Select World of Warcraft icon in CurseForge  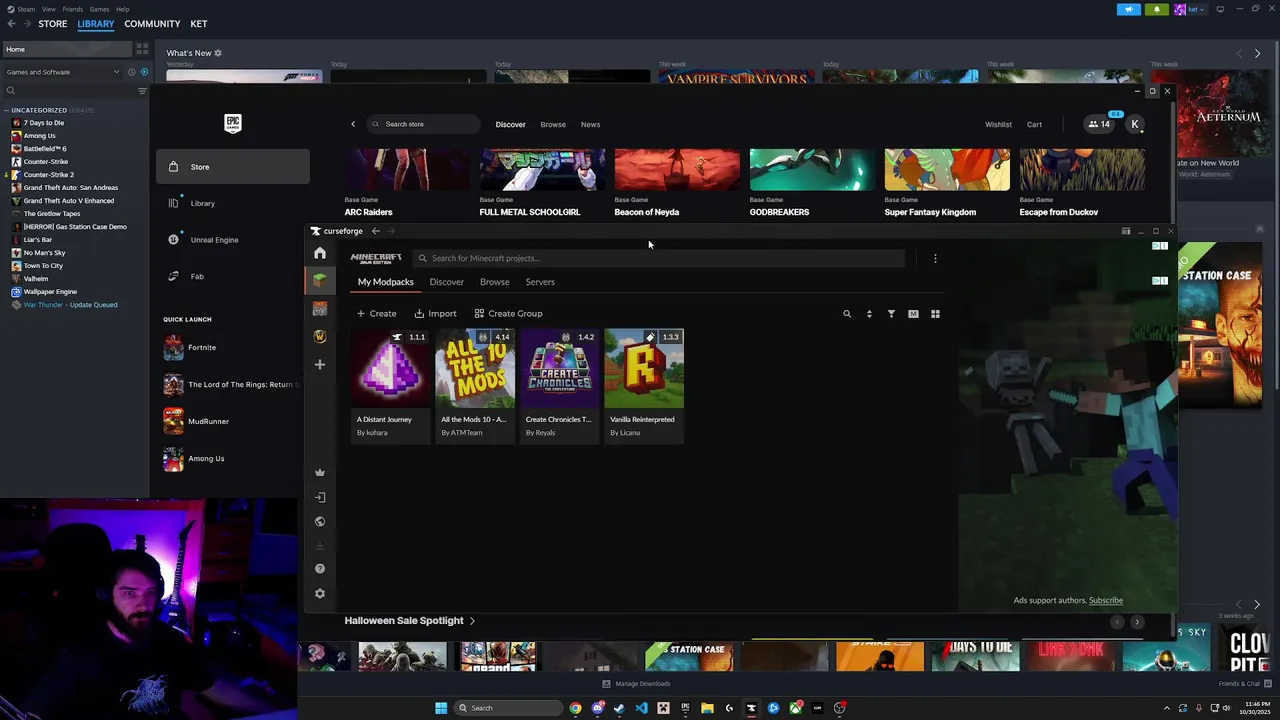pyautogui.click(x=320, y=337)
